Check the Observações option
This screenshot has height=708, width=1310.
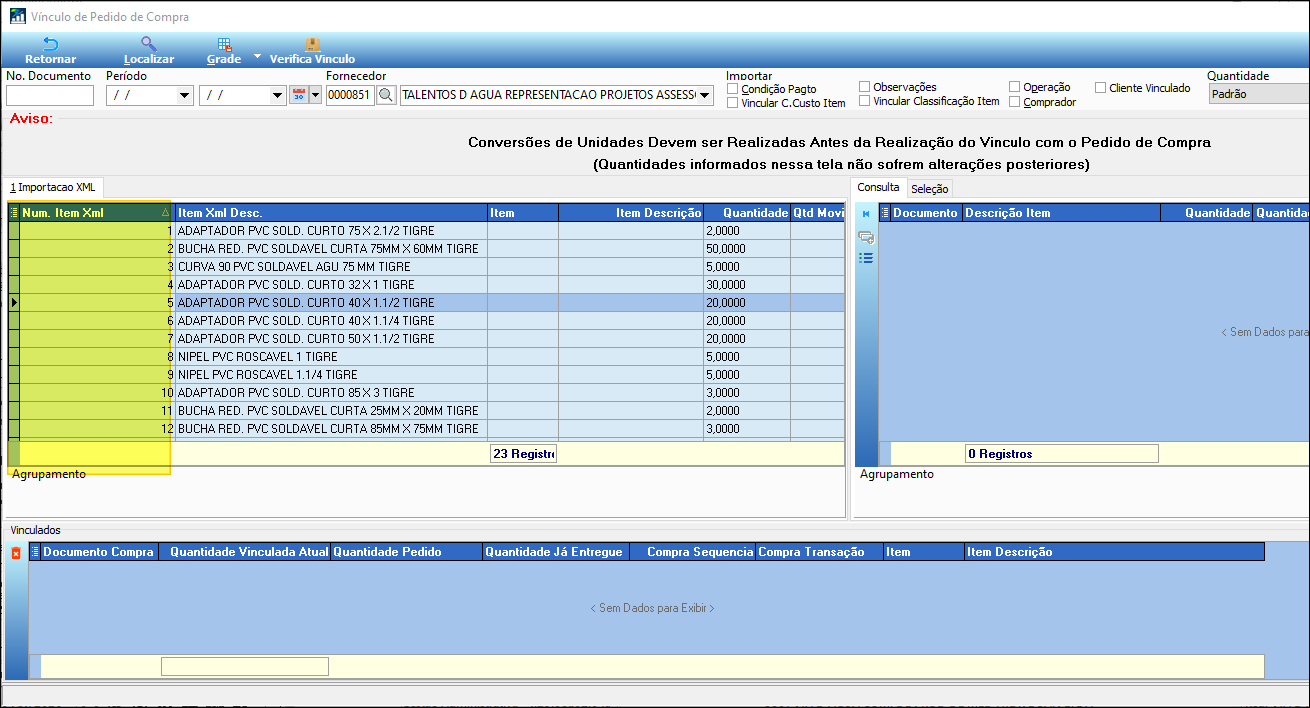(x=865, y=87)
